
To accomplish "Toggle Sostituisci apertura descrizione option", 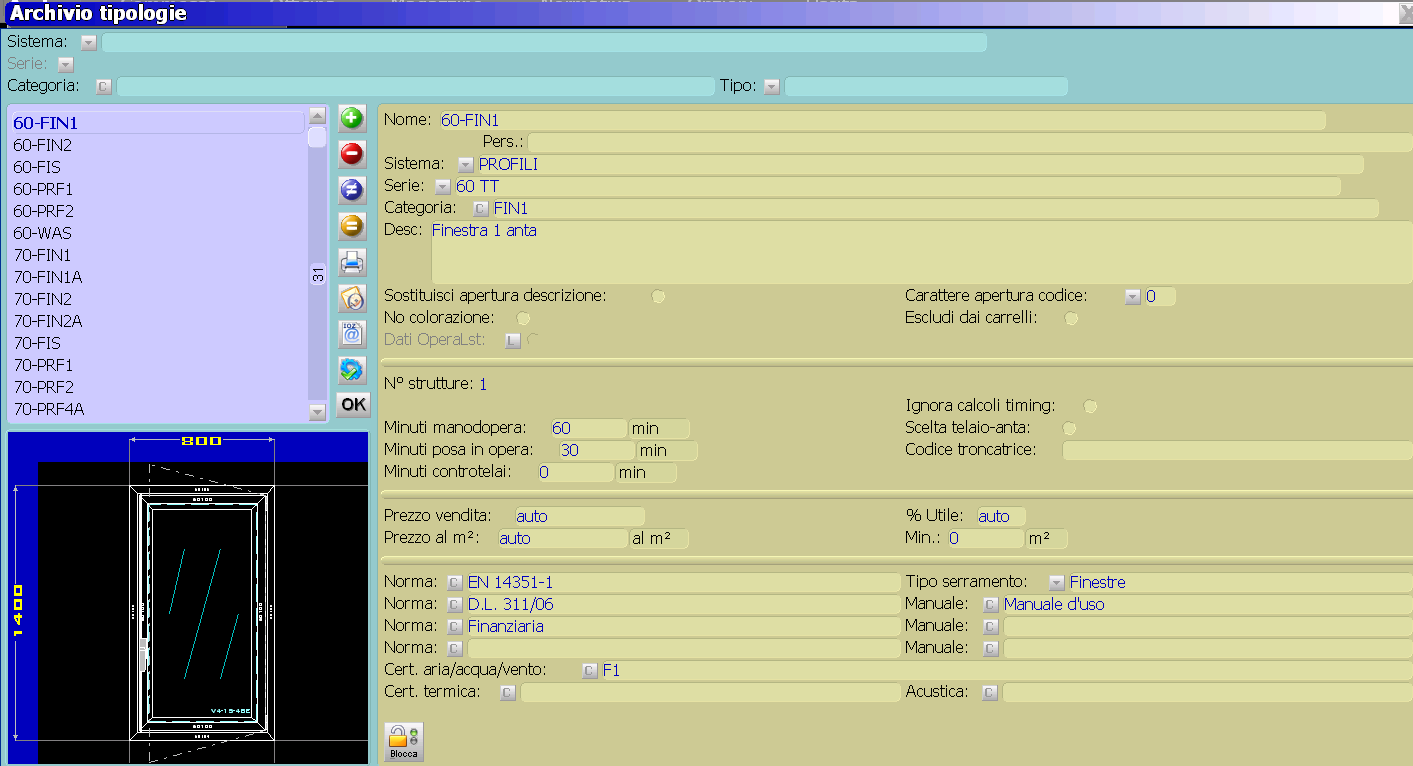I will tap(658, 297).
